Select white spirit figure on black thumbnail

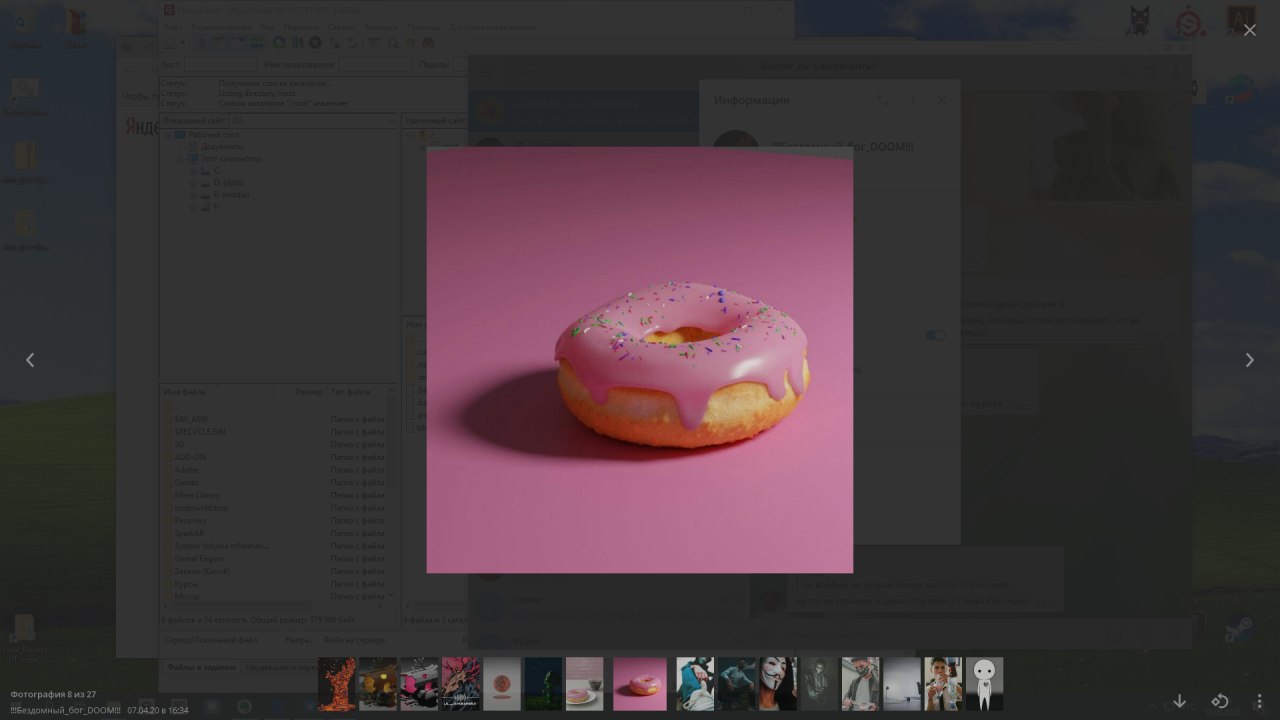pyautogui.click(x=984, y=684)
